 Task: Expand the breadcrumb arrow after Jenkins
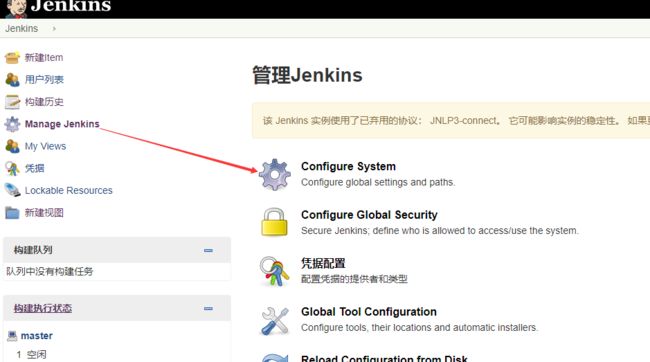click(54, 29)
